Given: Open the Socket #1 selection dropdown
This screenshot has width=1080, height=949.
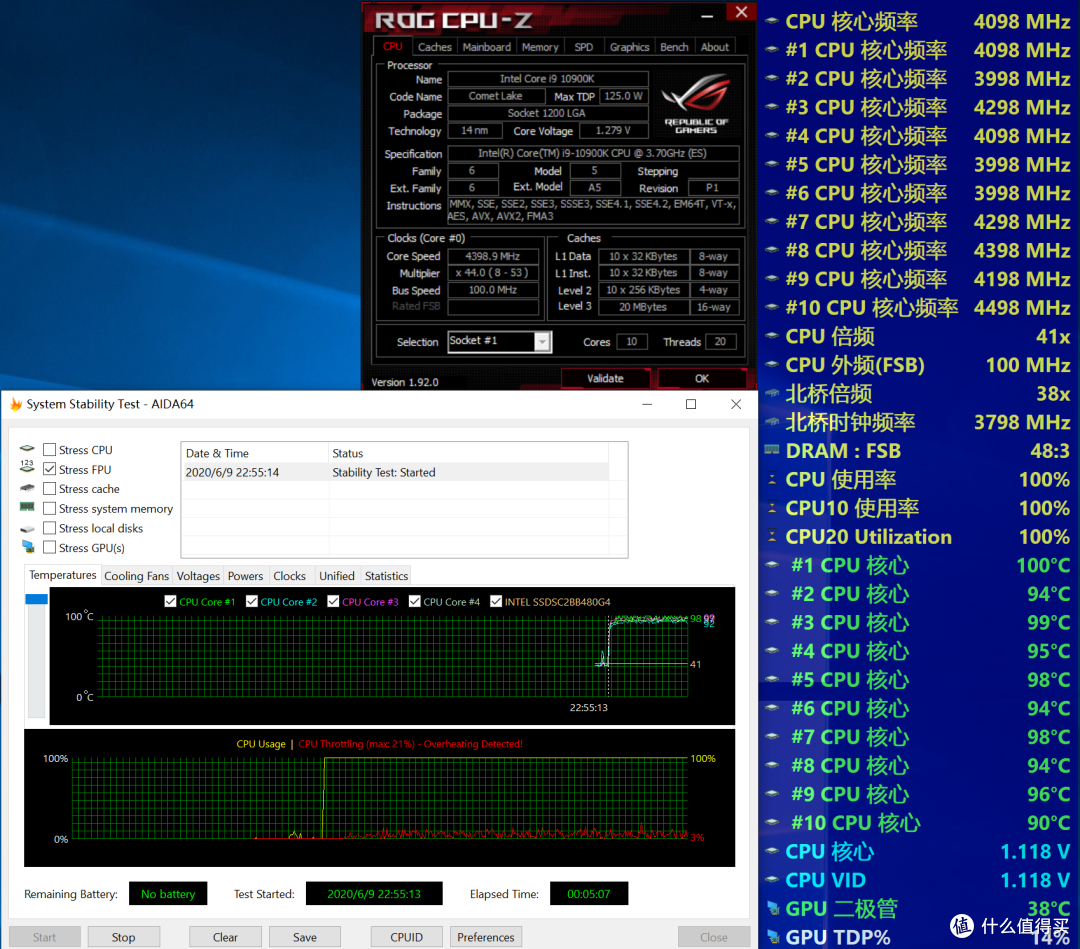Looking at the screenshot, I should pos(543,342).
